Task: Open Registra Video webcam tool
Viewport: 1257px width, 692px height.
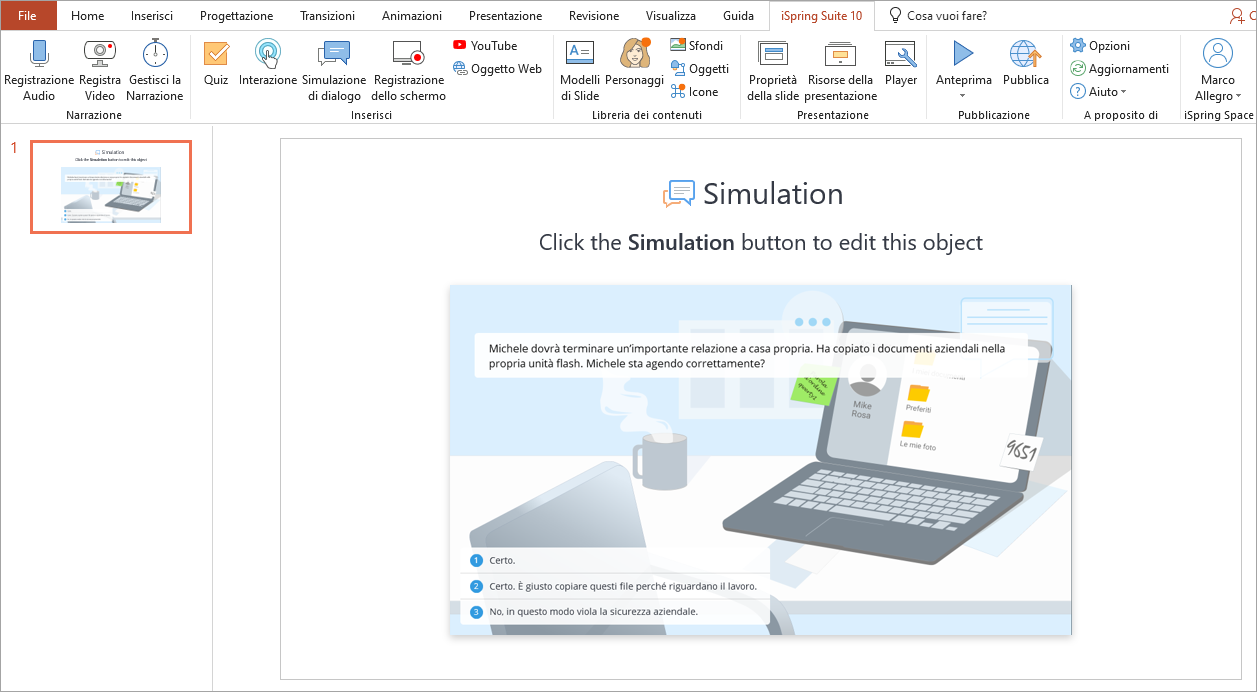Action: pyautogui.click(x=99, y=55)
